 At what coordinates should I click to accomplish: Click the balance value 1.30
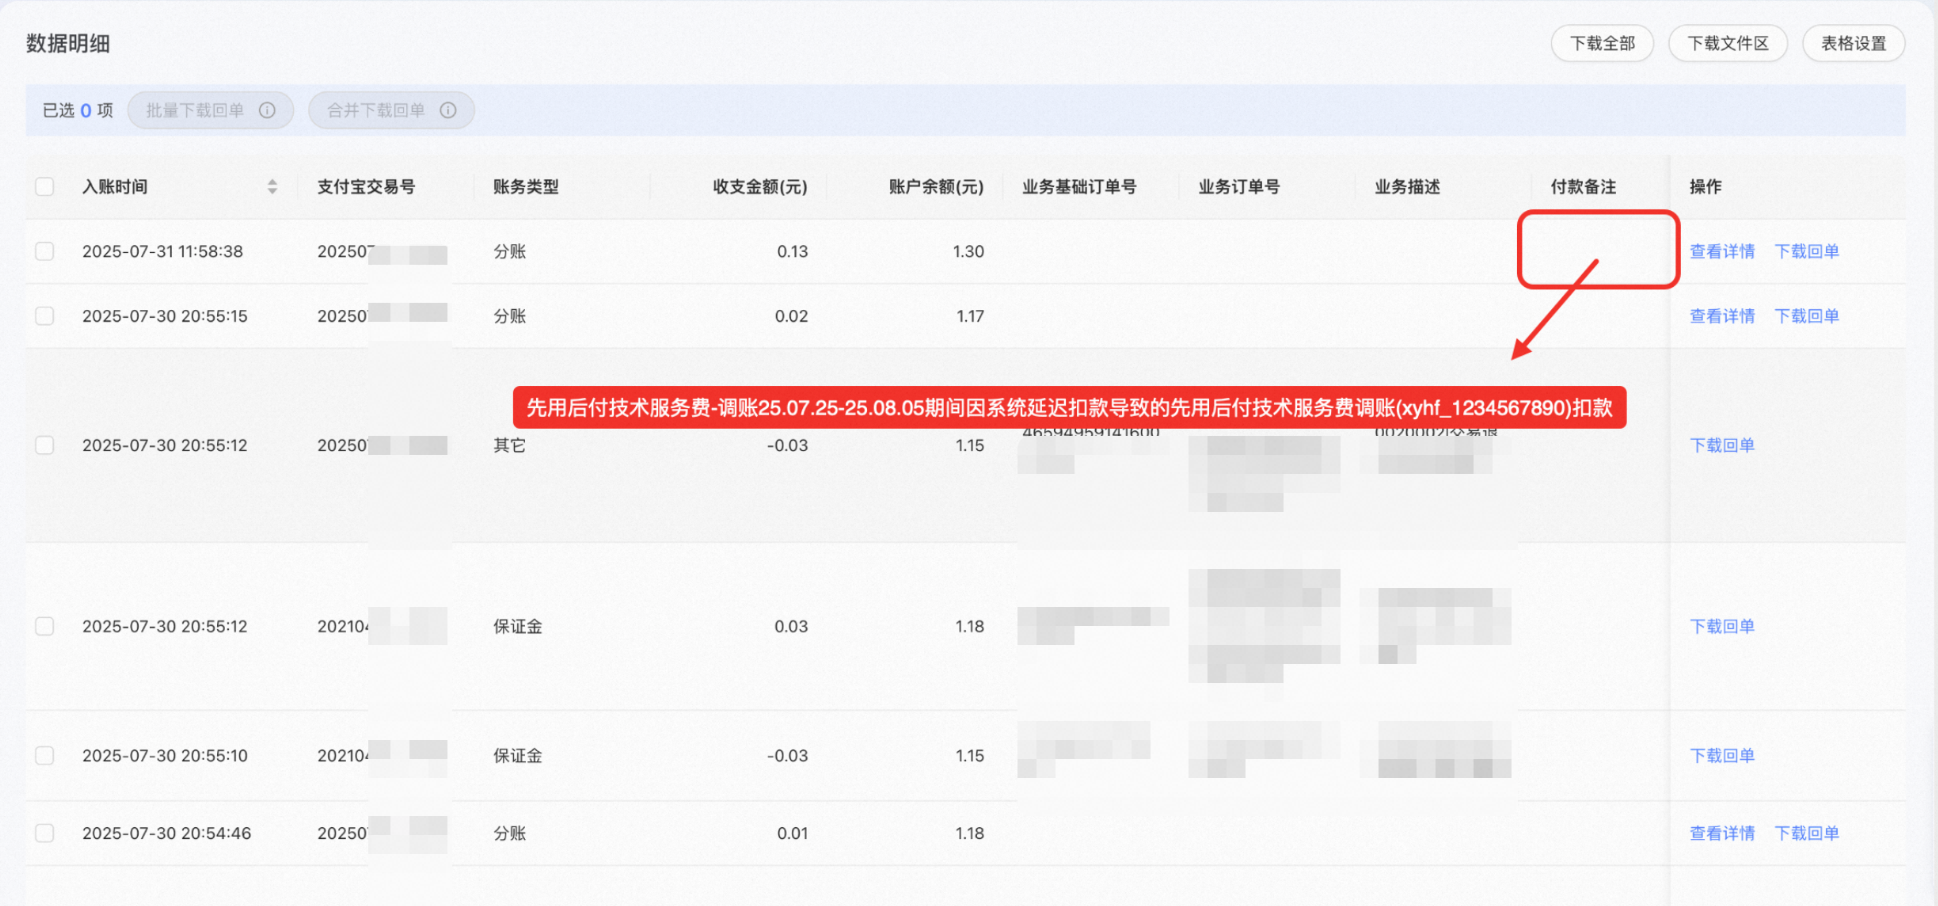(x=968, y=251)
